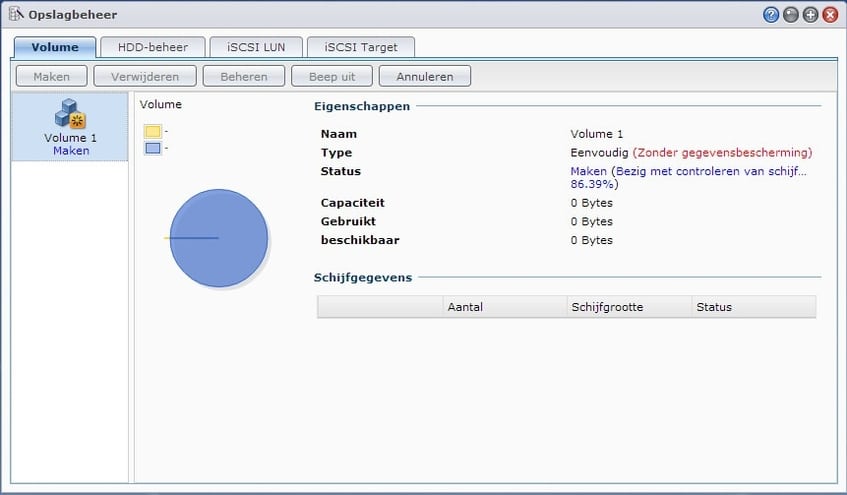Go to the iSCSI Target tab
This screenshot has height=495, width=847.
360,47
